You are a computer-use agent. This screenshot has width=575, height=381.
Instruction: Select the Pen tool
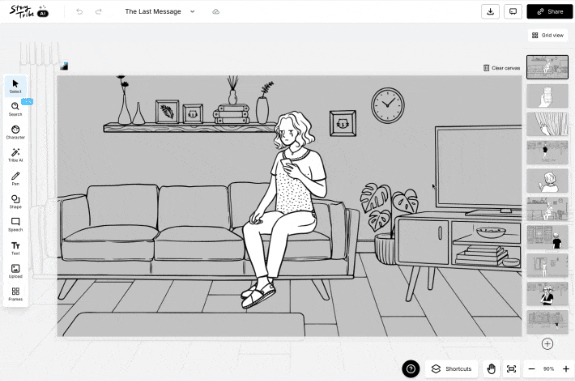15,178
